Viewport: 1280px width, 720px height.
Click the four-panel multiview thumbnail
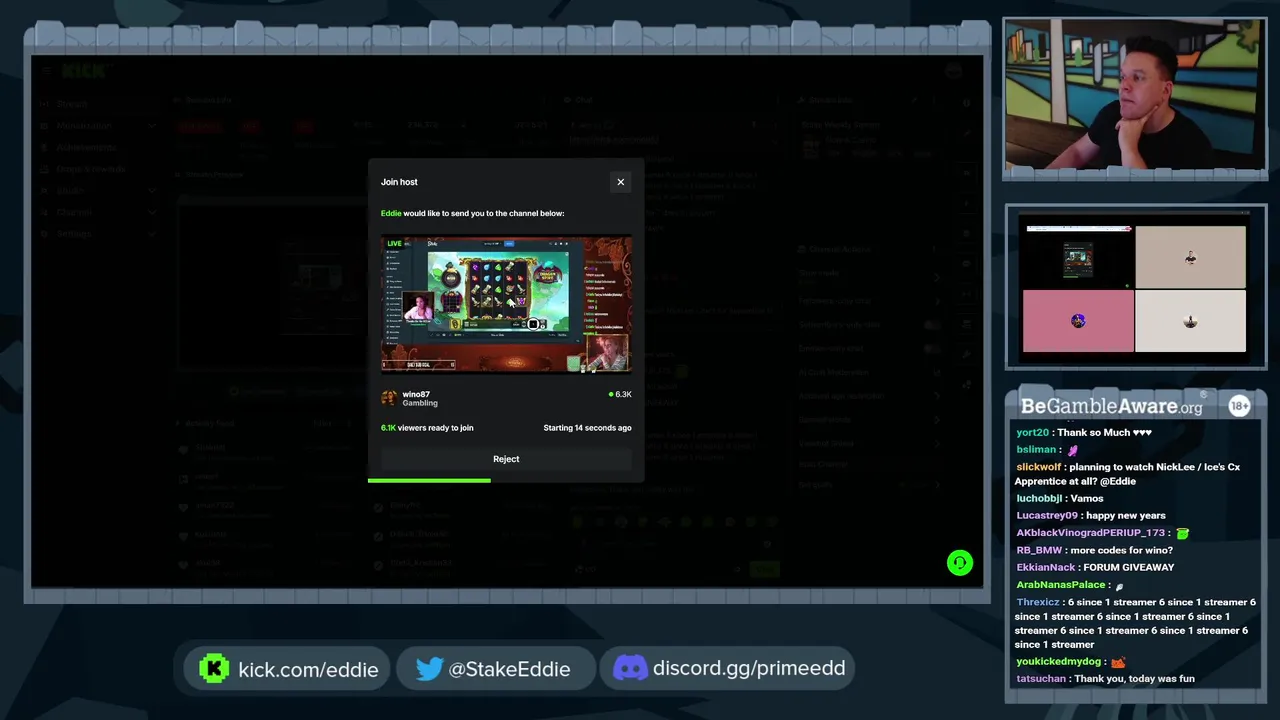tap(1135, 288)
